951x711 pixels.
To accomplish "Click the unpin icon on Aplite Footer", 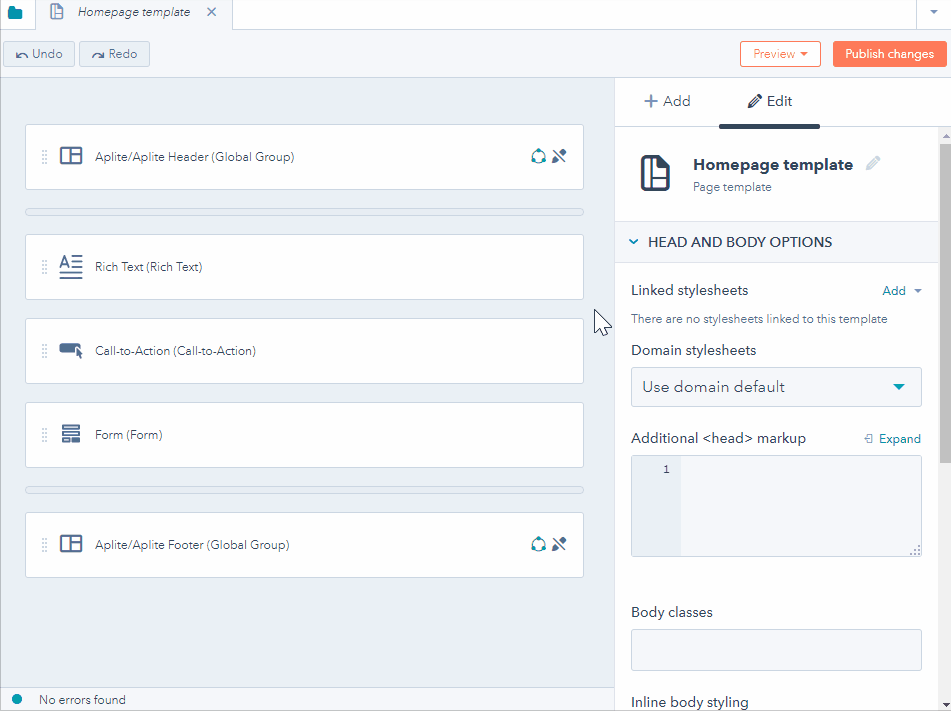I will (560, 544).
